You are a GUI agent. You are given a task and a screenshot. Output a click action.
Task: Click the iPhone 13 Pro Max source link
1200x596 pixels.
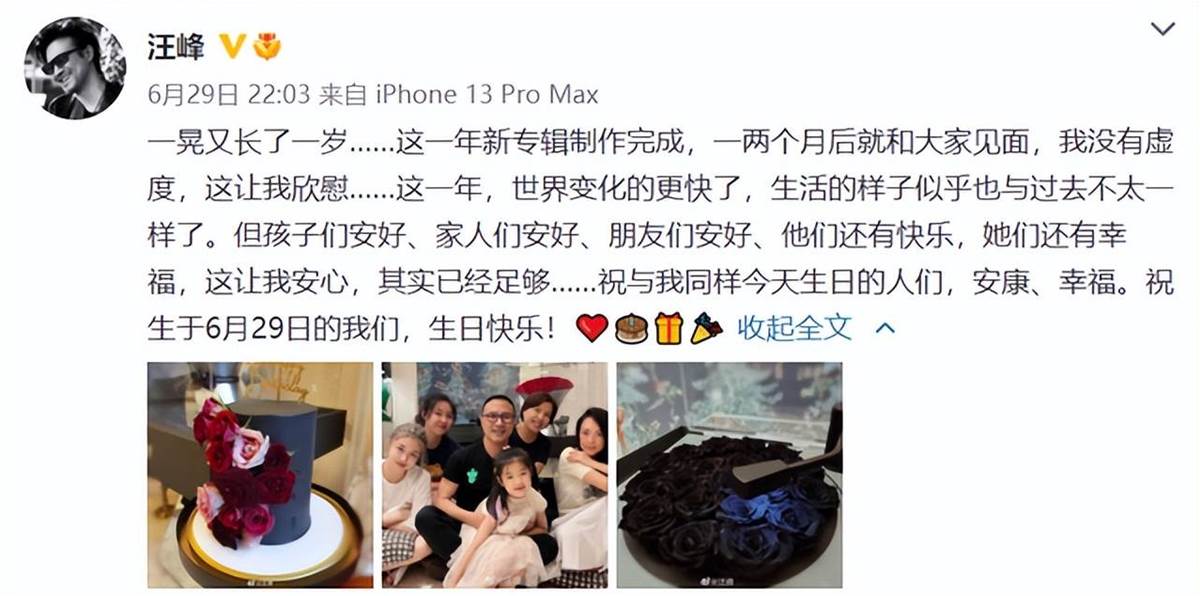tap(487, 95)
